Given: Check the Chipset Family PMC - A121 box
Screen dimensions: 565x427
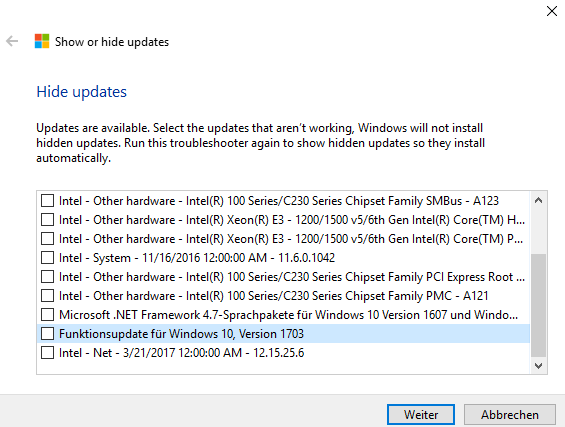Looking at the screenshot, I should (x=47, y=296).
